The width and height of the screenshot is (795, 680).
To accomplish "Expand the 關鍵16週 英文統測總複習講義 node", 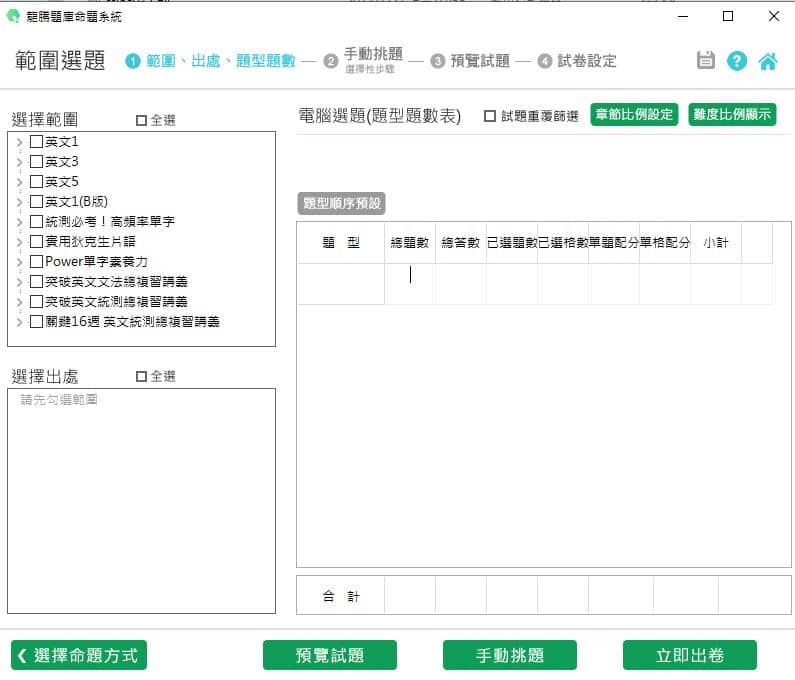I will pos(19,322).
